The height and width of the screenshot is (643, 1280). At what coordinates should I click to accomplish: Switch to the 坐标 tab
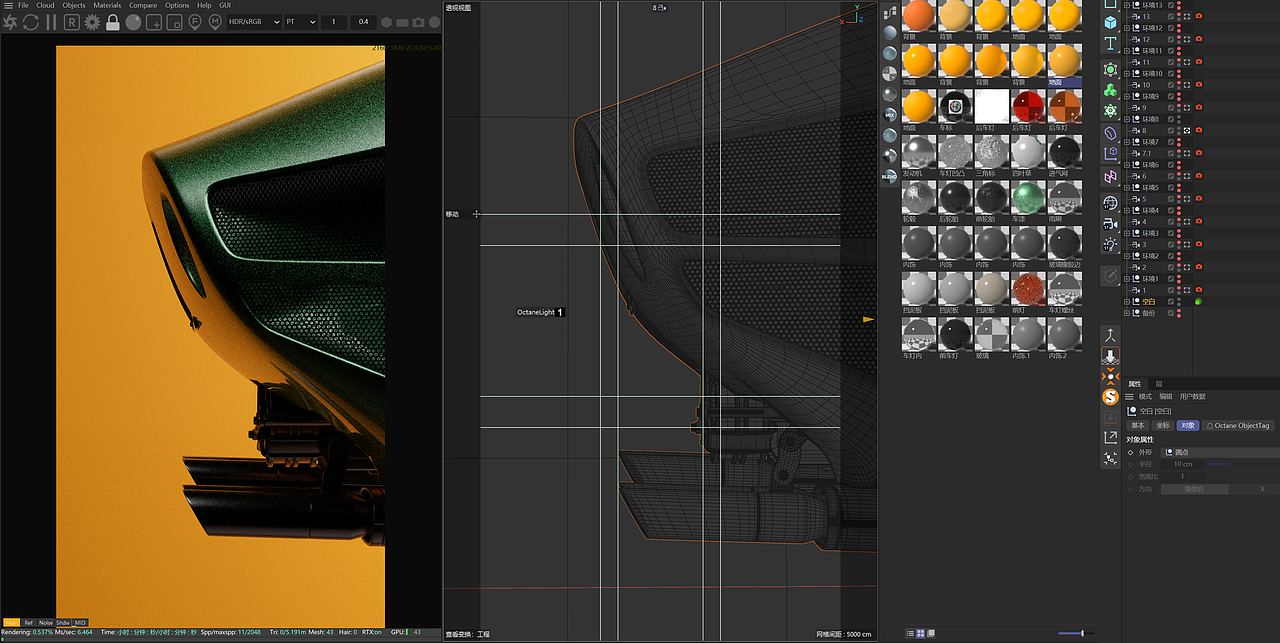tap(1163, 425)
